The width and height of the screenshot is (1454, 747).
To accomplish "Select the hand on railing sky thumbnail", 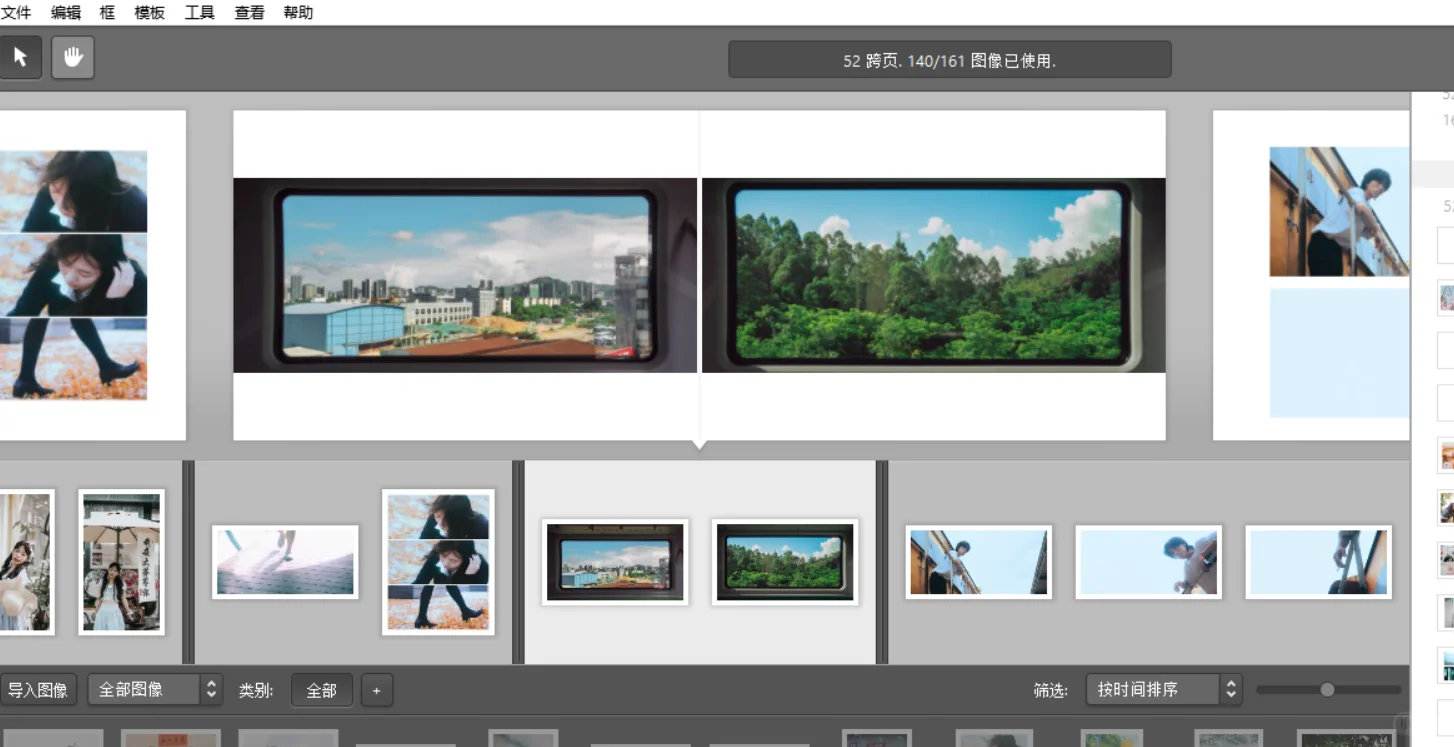I will (1318, 562).
